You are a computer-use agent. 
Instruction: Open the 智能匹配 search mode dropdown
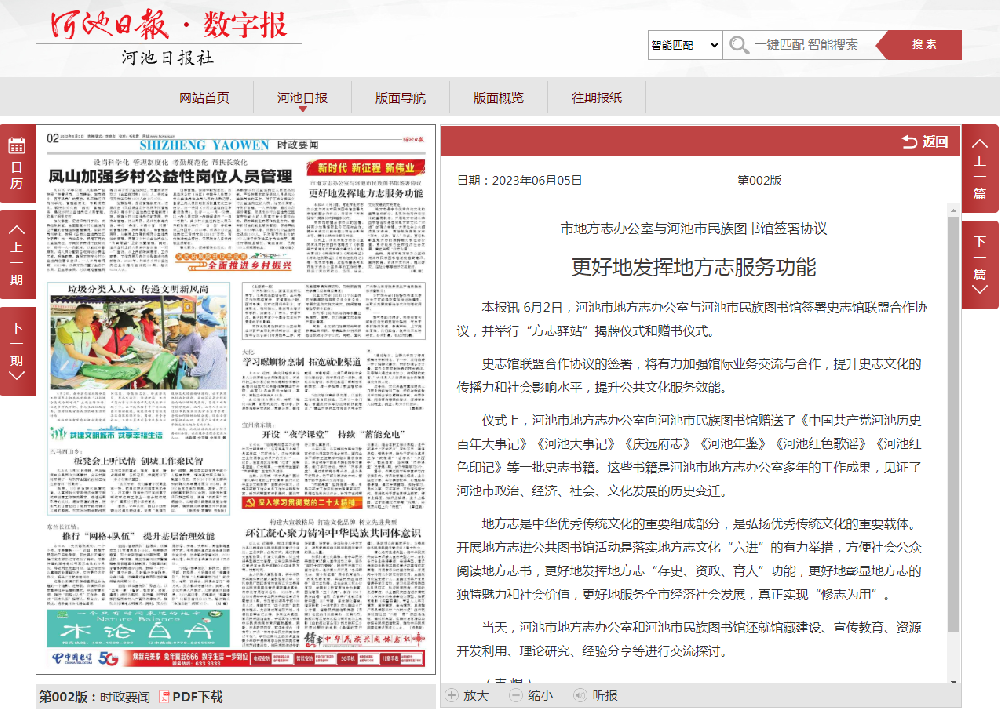(685, 45)
